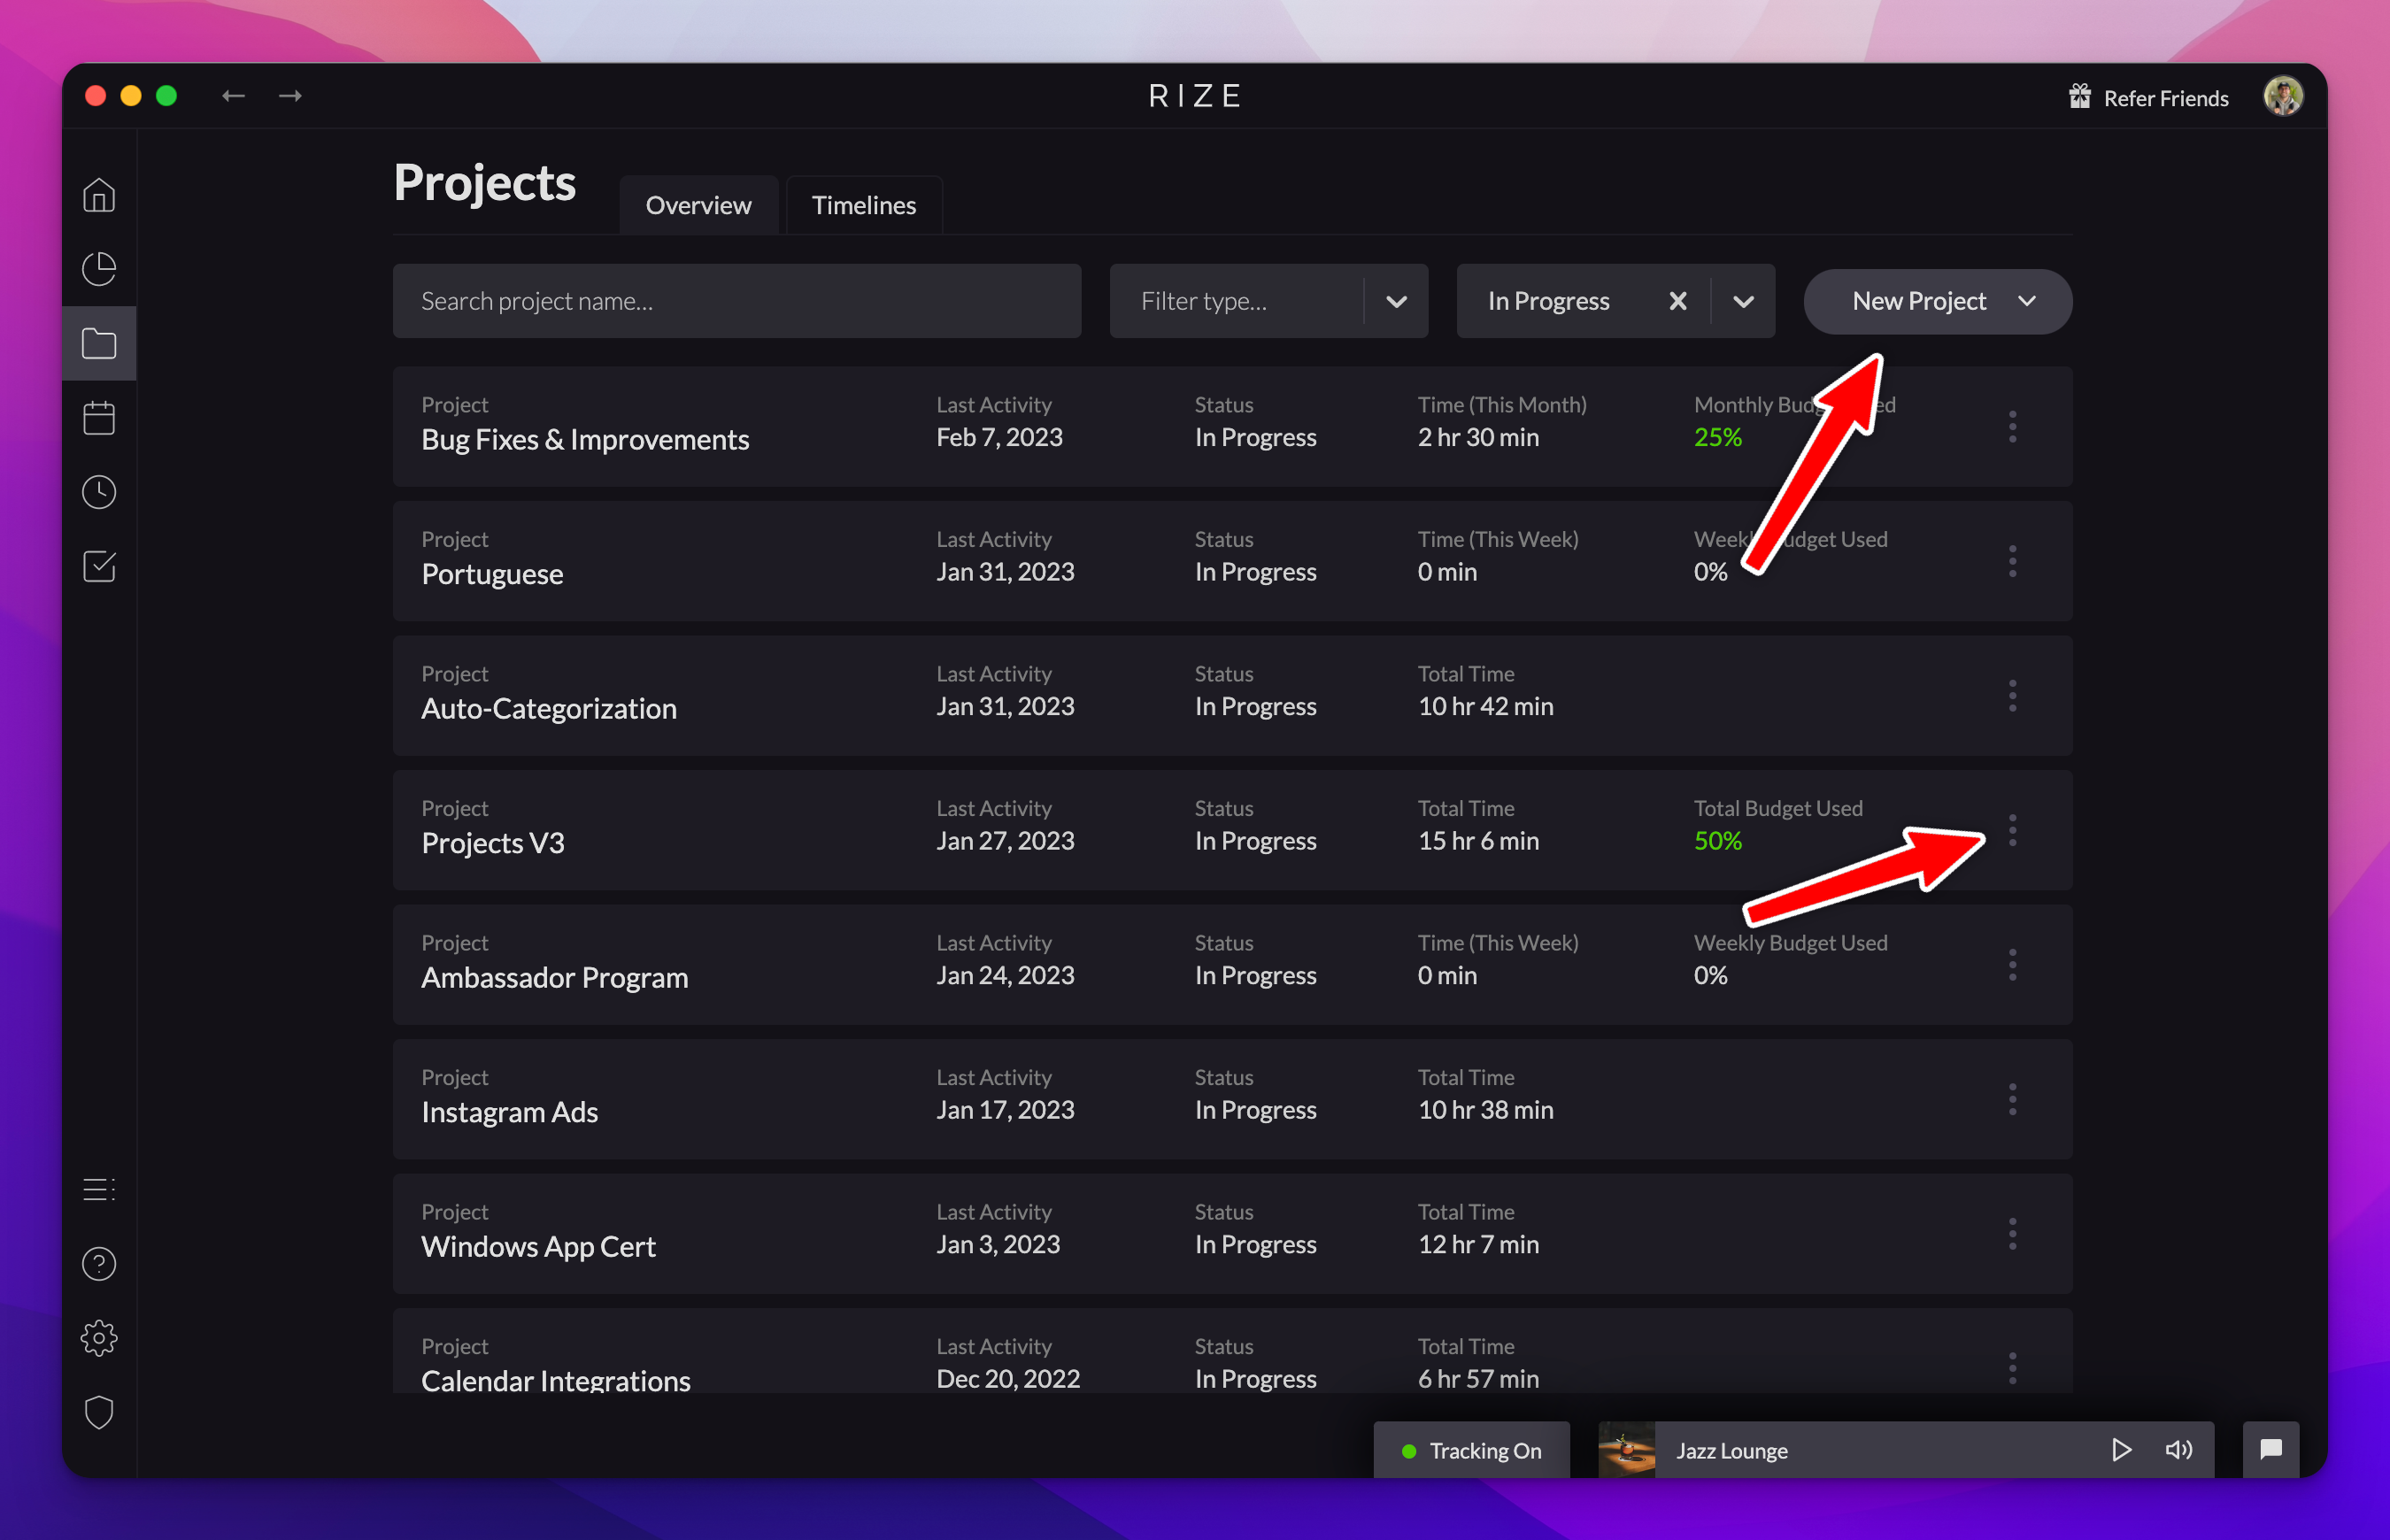This screenshot has height=1540, width=2390.
Task: Open options menu for Calendar Integrations
Action: (x=2013, y=1367)
